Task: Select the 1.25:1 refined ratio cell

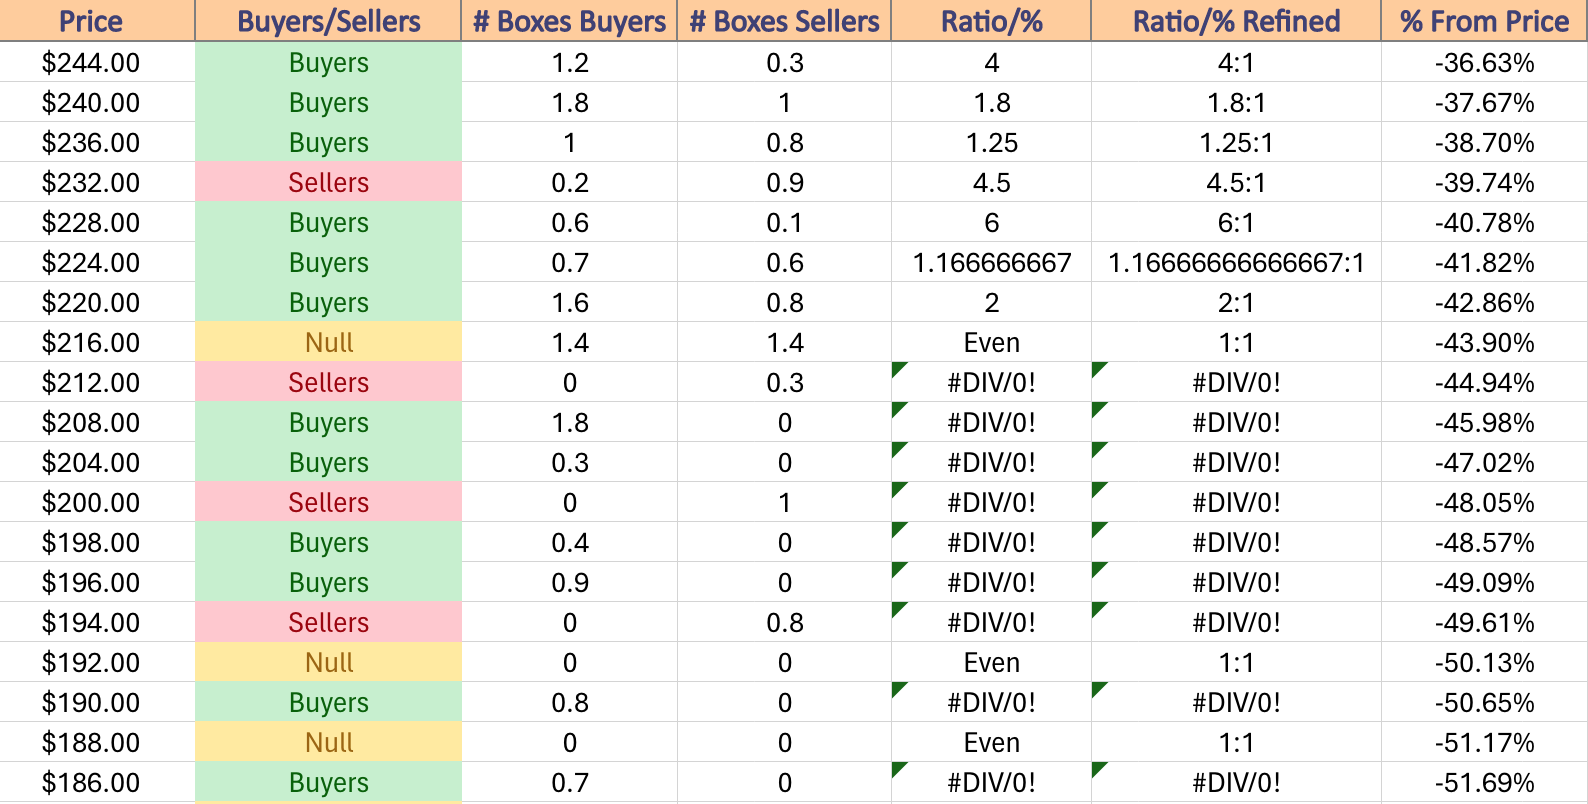Action: pos(1237,142)
